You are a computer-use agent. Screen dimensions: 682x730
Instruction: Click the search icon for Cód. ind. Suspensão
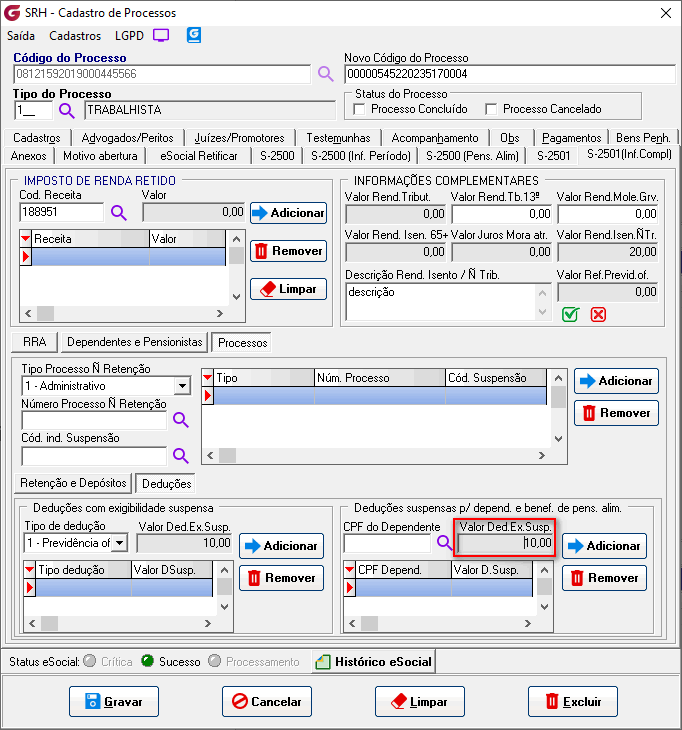click(181, 456)
